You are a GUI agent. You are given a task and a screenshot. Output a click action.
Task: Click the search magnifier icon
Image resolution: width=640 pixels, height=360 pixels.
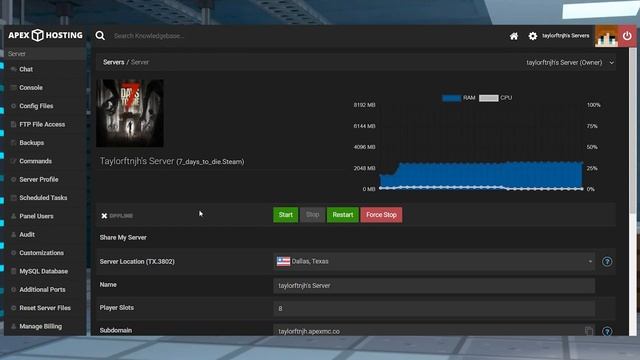click(x=100, y=36)
